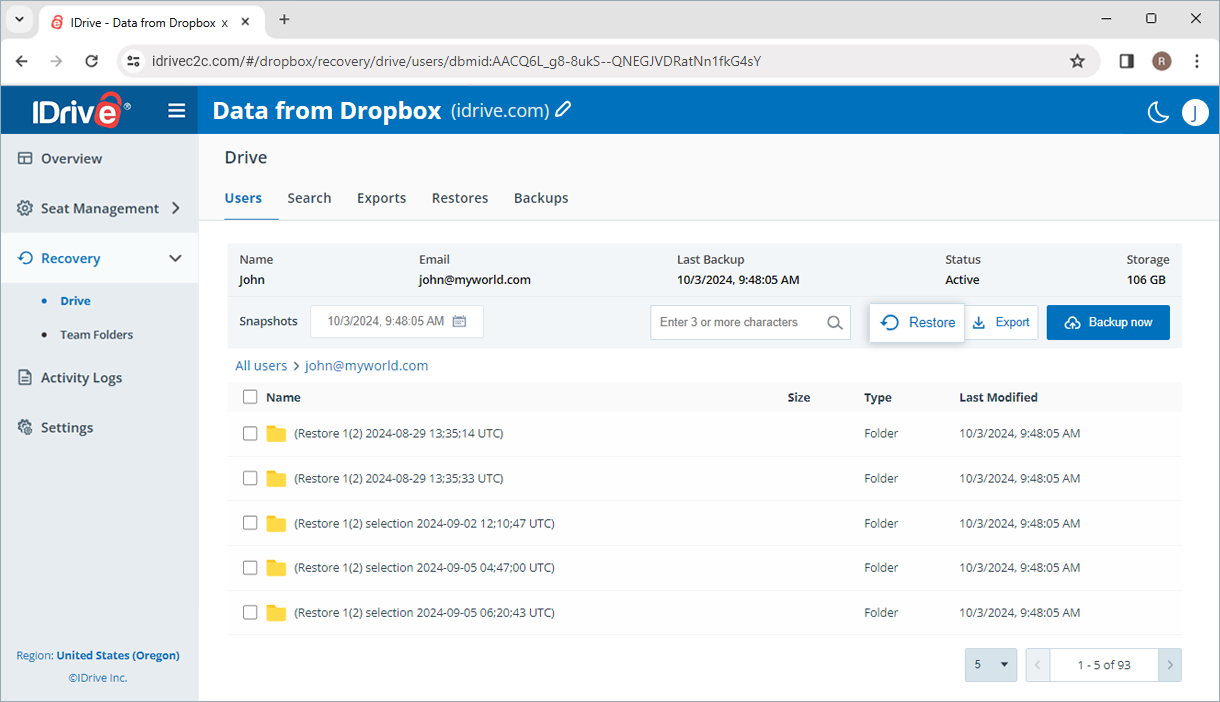Open the Snapshots date picker field
This screenshot has width=1220, height=702.
397,322
